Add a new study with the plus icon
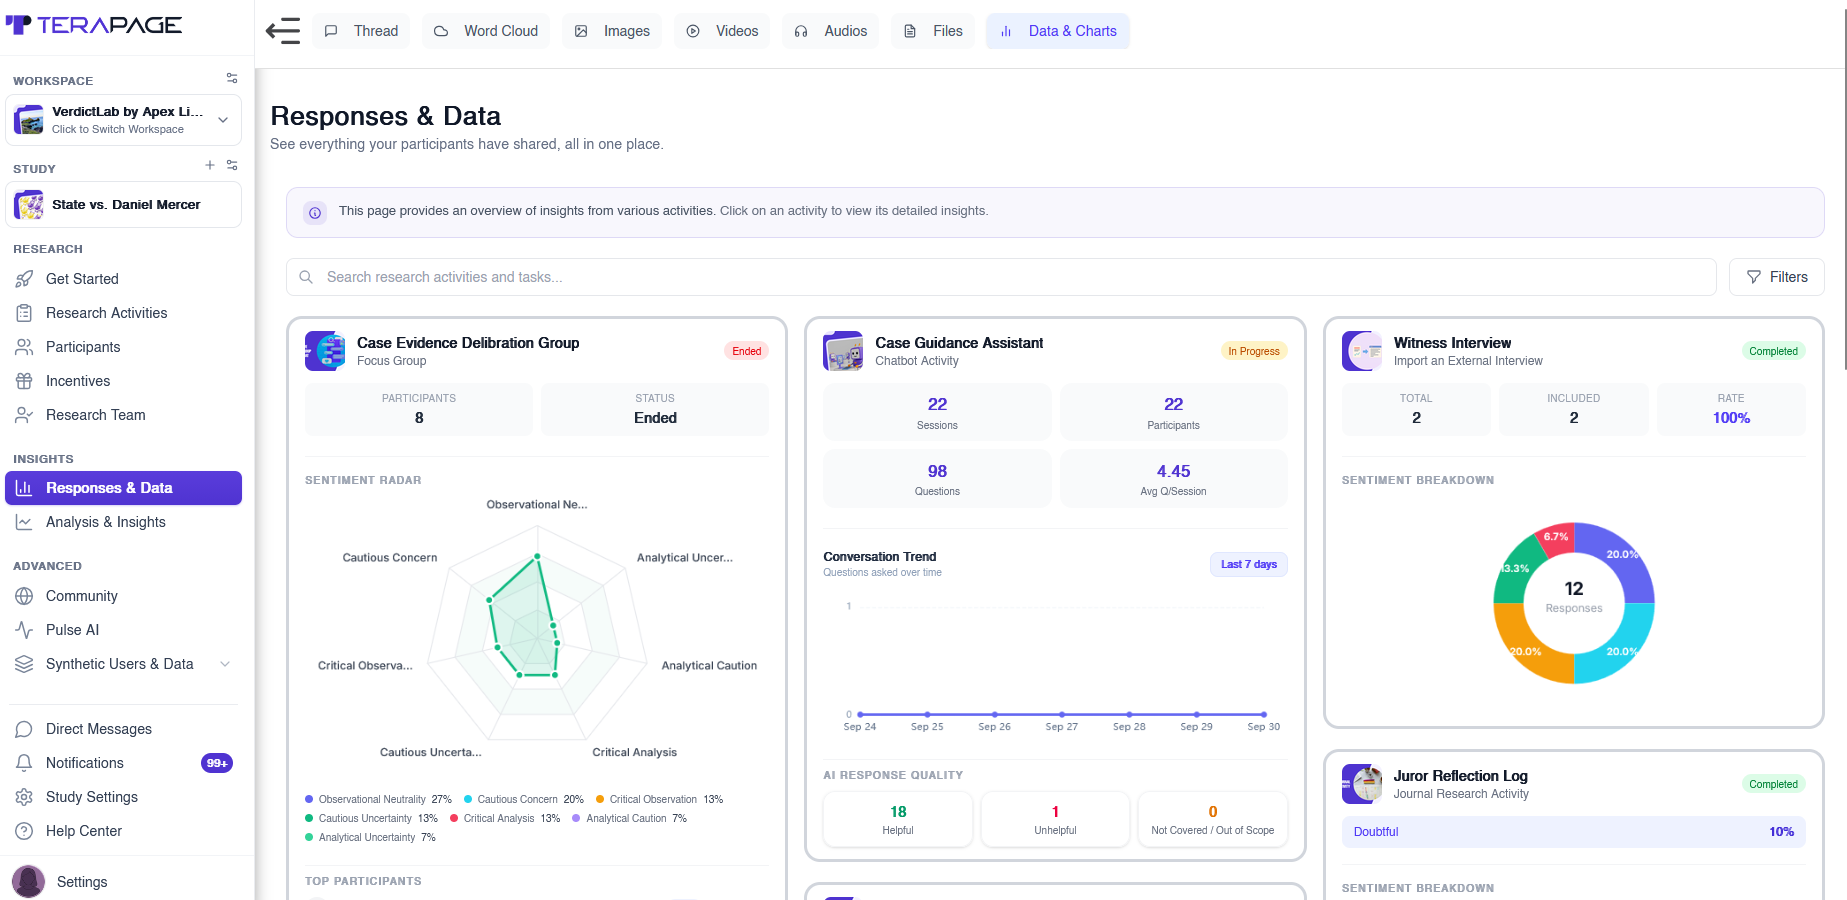 pos(210,165)
